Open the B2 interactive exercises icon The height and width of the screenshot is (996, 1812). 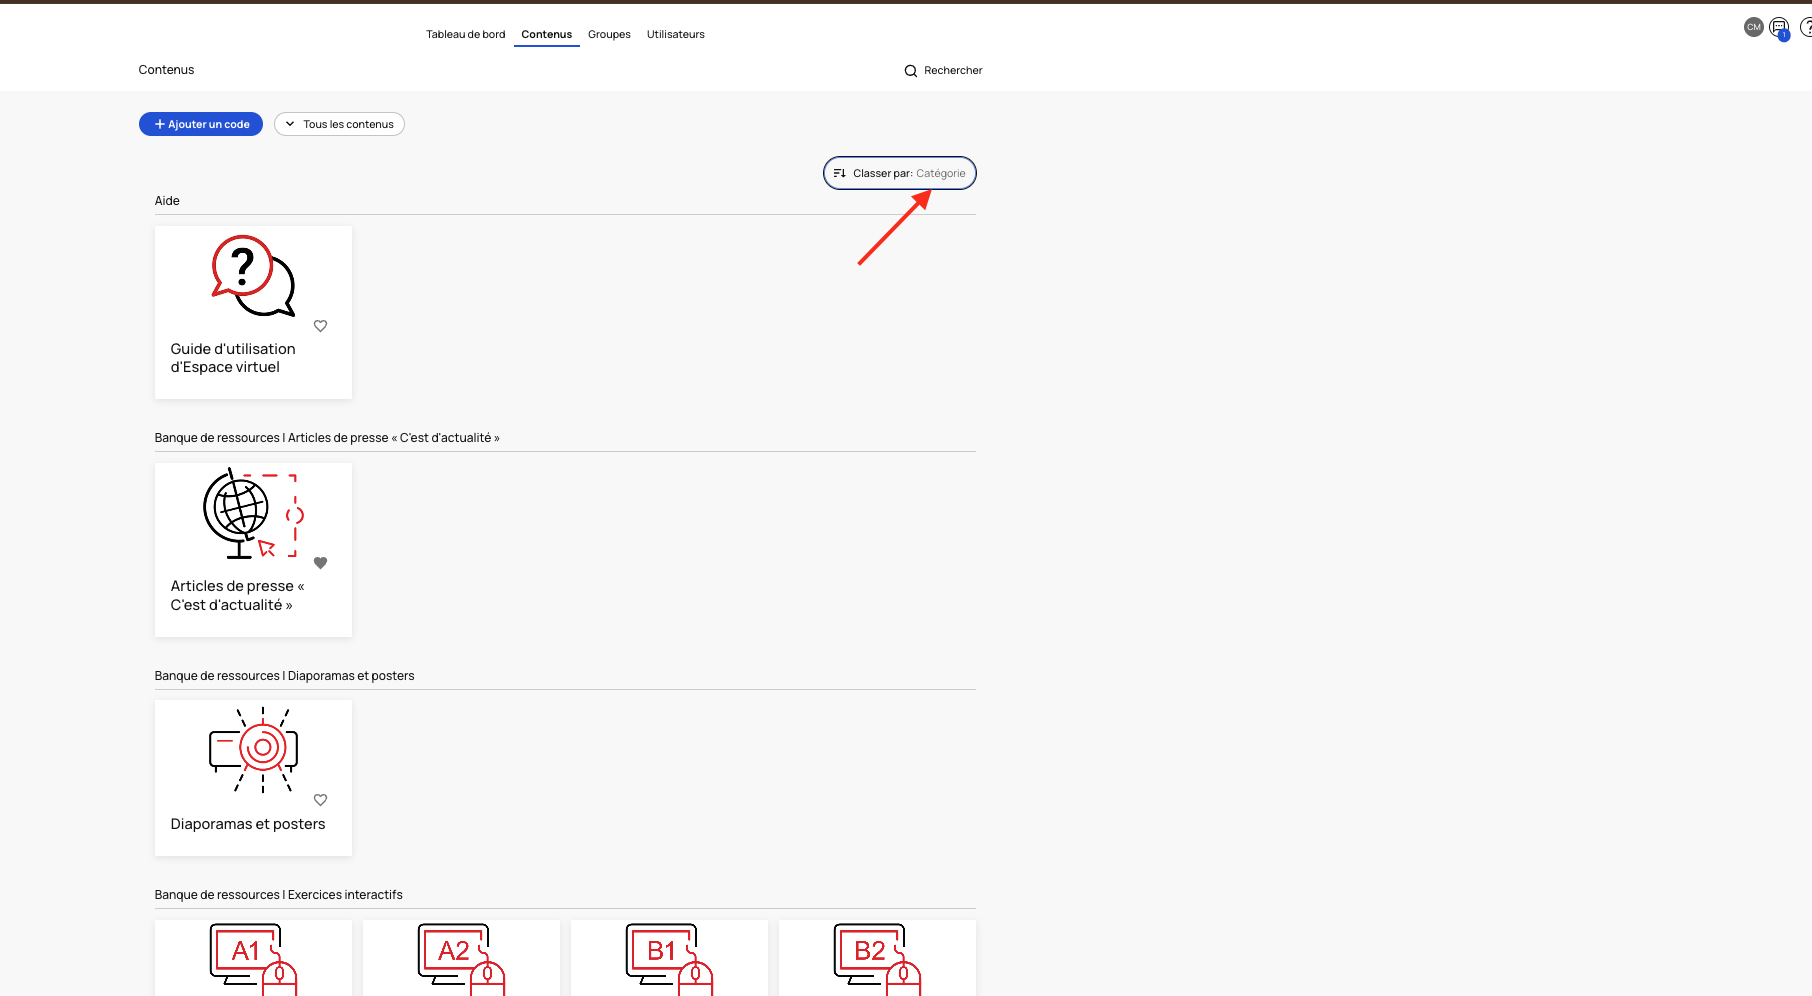click(876, 957)
